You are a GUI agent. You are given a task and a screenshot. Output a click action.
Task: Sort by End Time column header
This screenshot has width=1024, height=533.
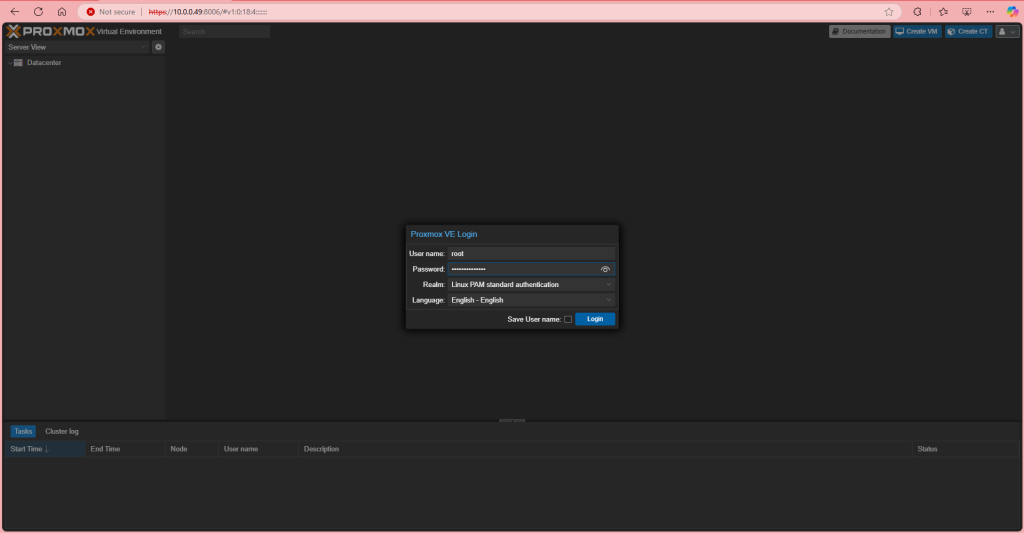[x=125, y=449]
